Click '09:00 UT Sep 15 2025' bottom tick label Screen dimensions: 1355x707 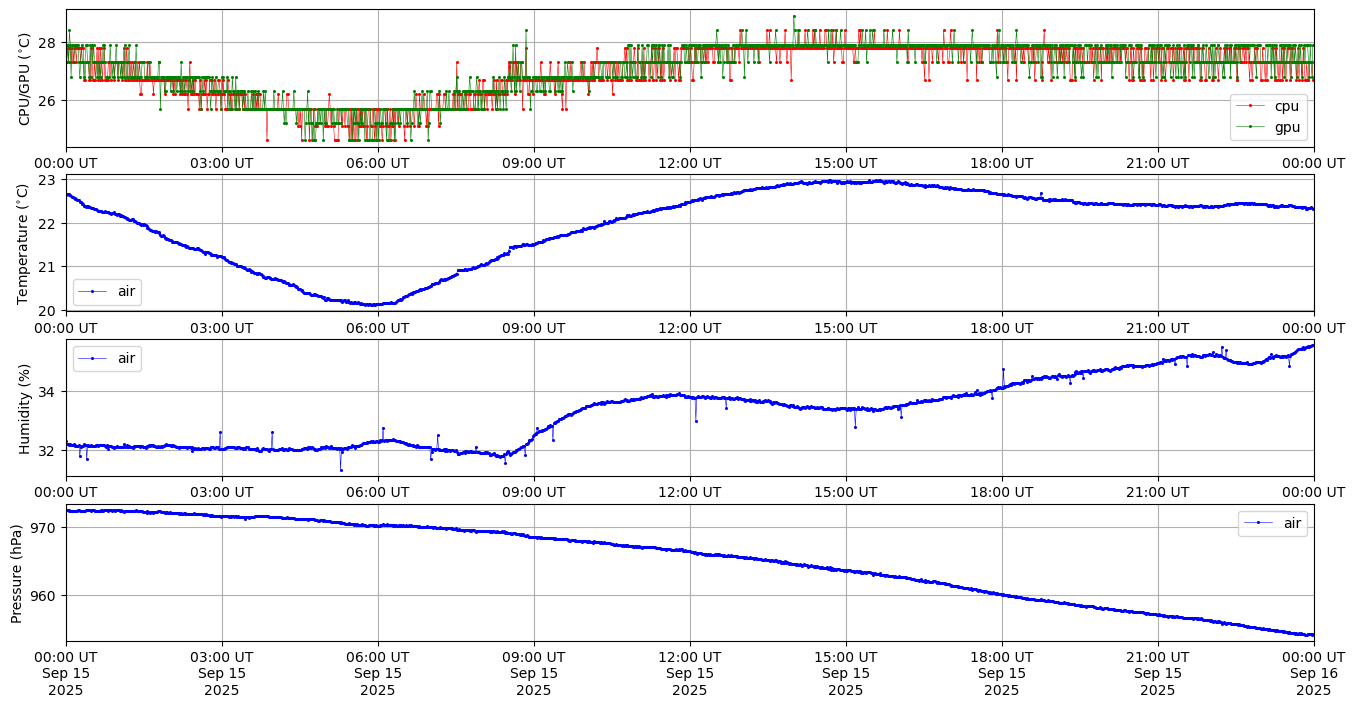534,674
